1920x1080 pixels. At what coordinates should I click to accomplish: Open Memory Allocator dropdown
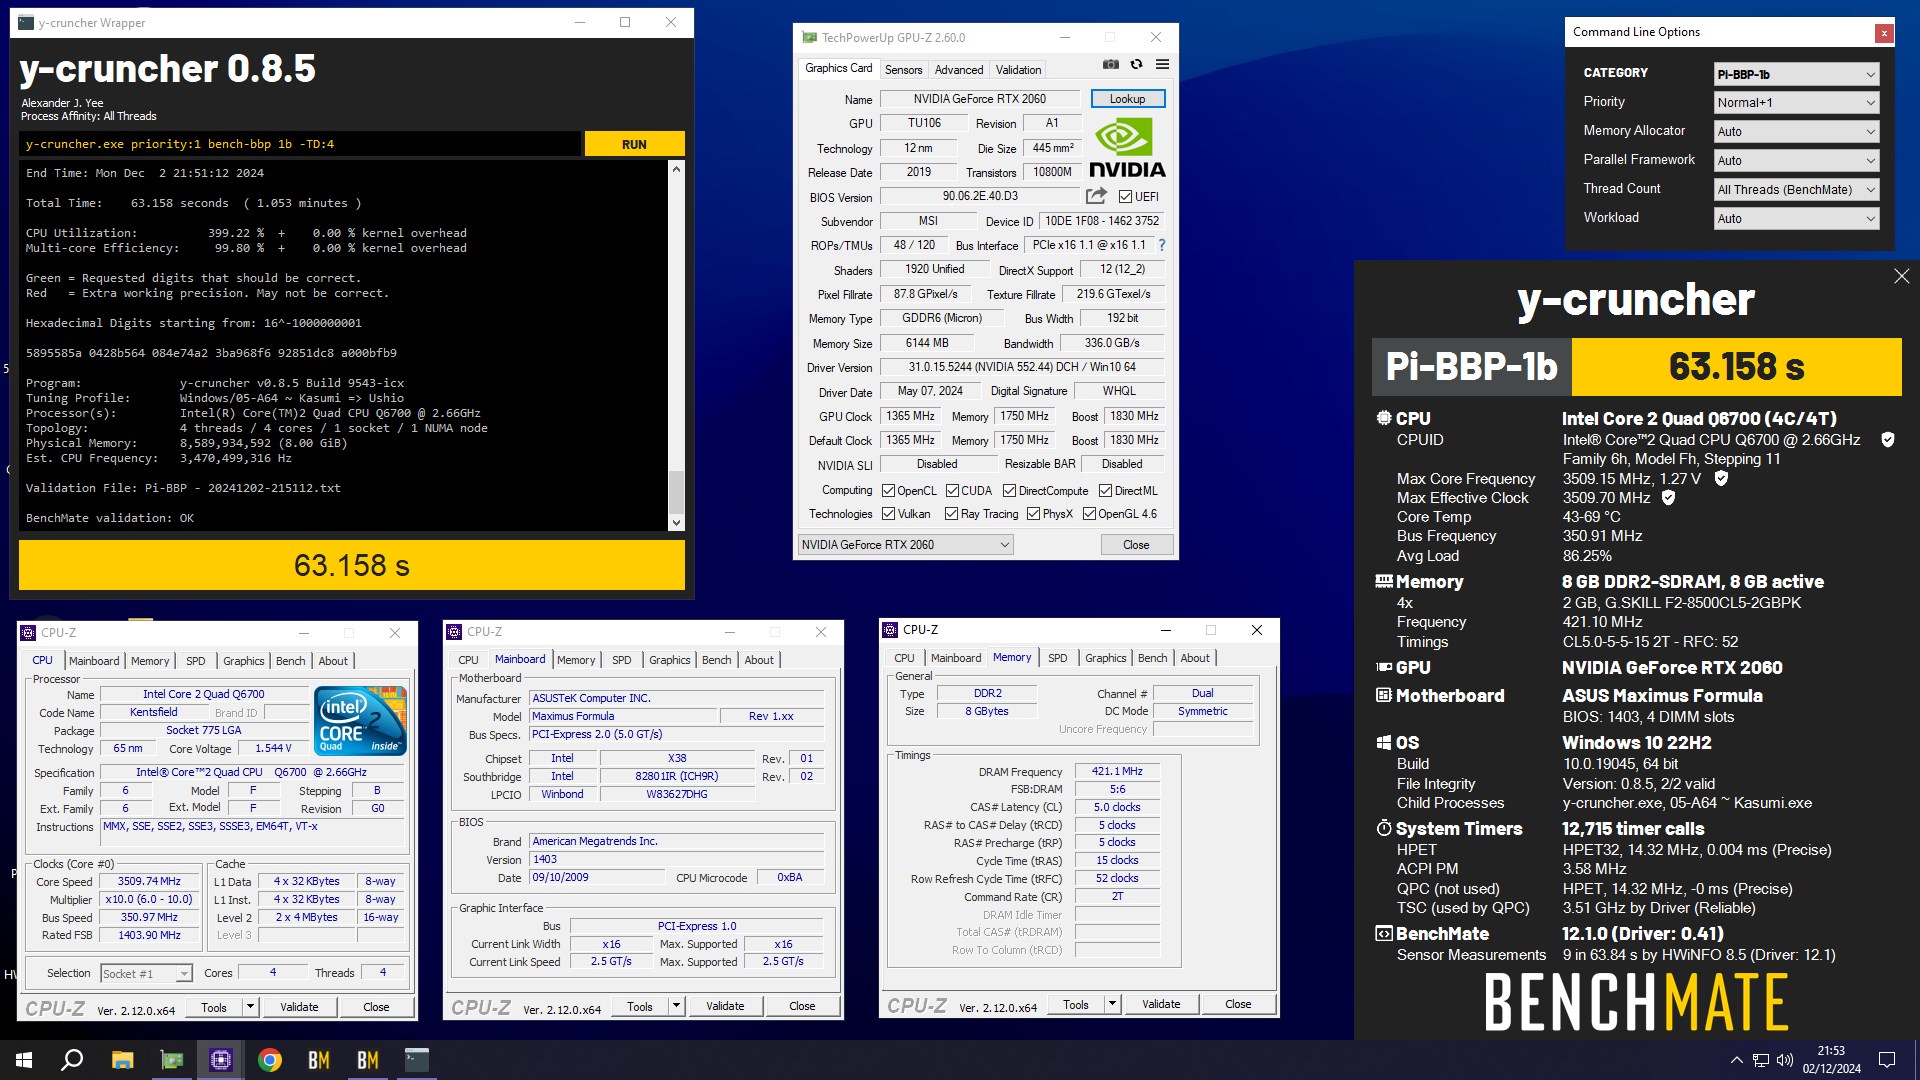[1796, 132]
